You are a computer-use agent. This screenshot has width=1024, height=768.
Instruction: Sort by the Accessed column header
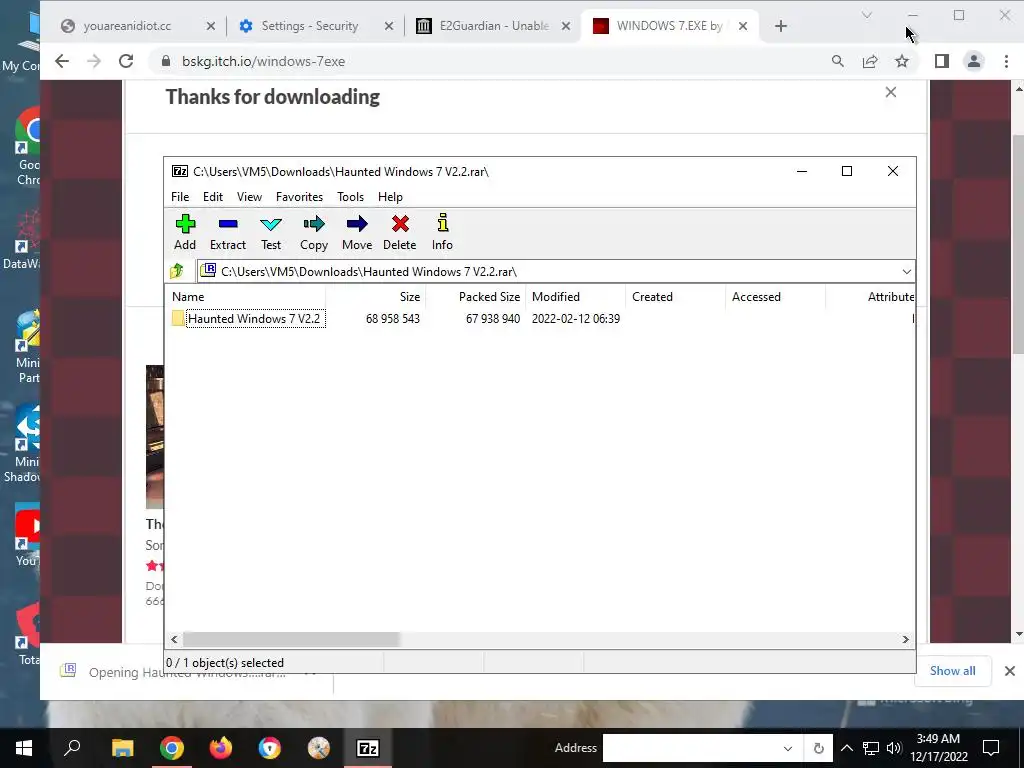[776, 296]
